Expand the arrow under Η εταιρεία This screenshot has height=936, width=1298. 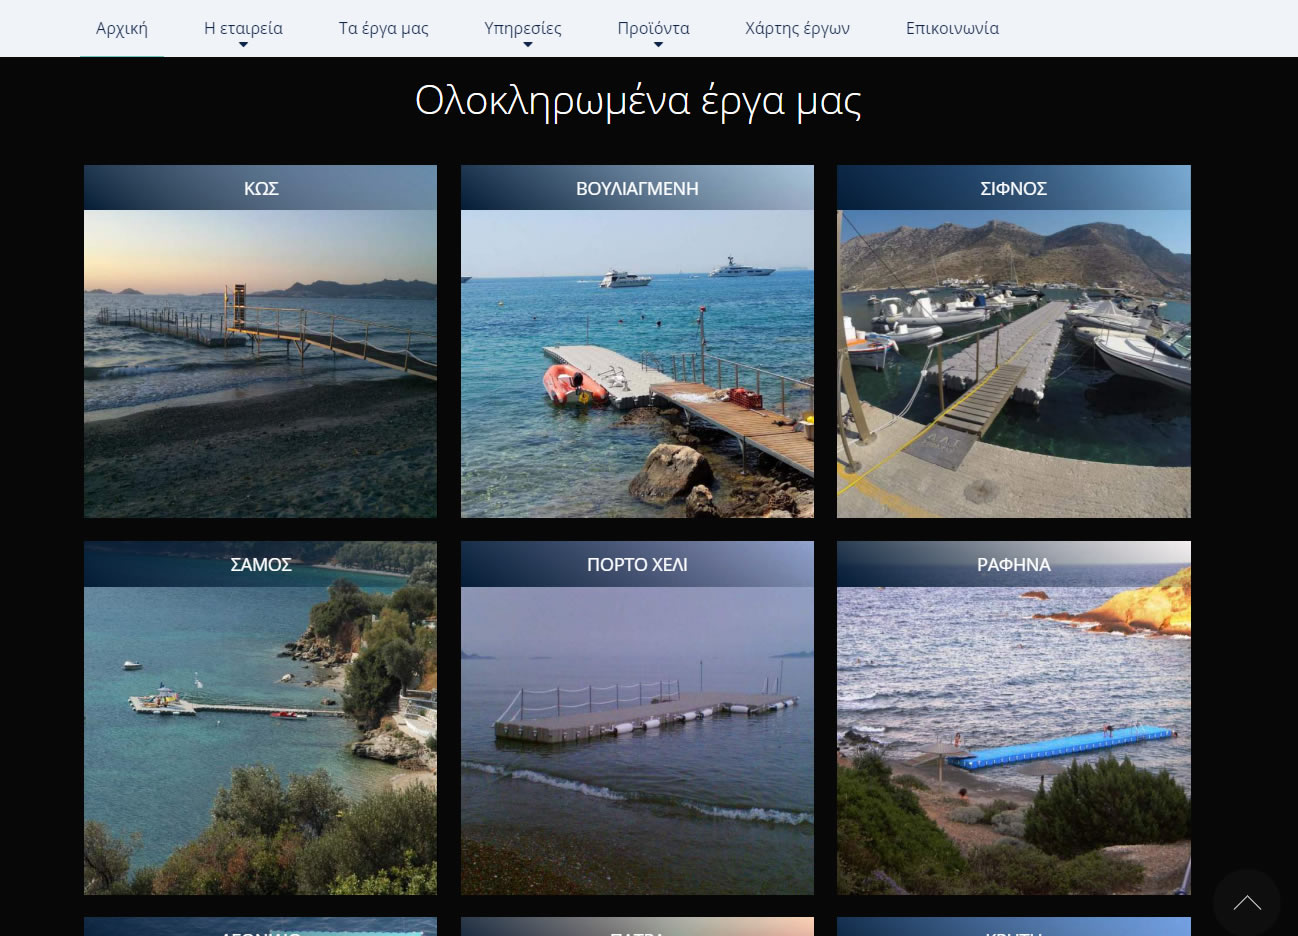coord(243,45)
